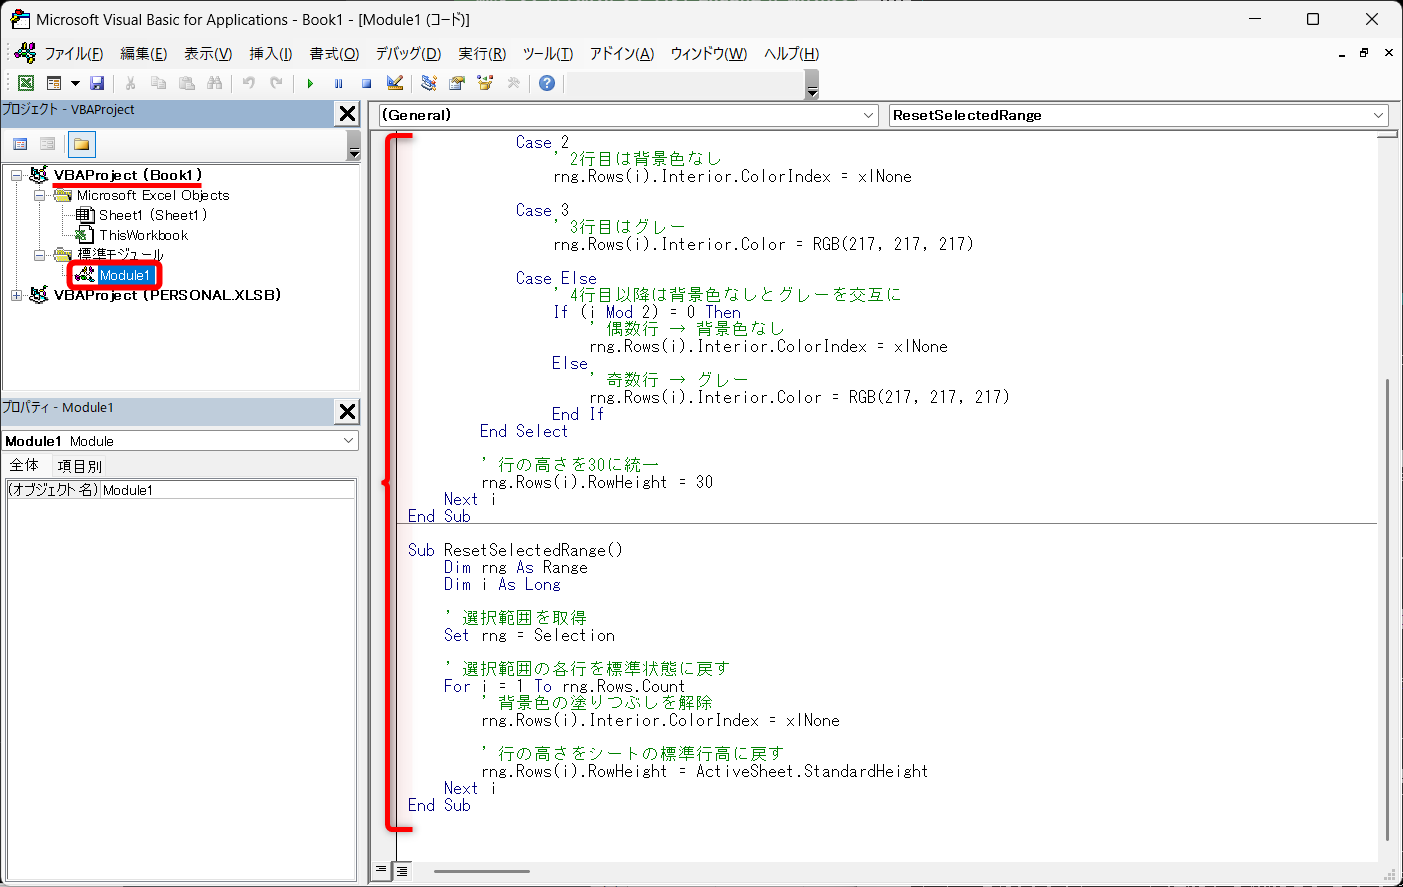The height and width of the screenshot is (887, 1403).
Task: Click the 'Set rng = Selection' code line
Action: coord(529,635)
